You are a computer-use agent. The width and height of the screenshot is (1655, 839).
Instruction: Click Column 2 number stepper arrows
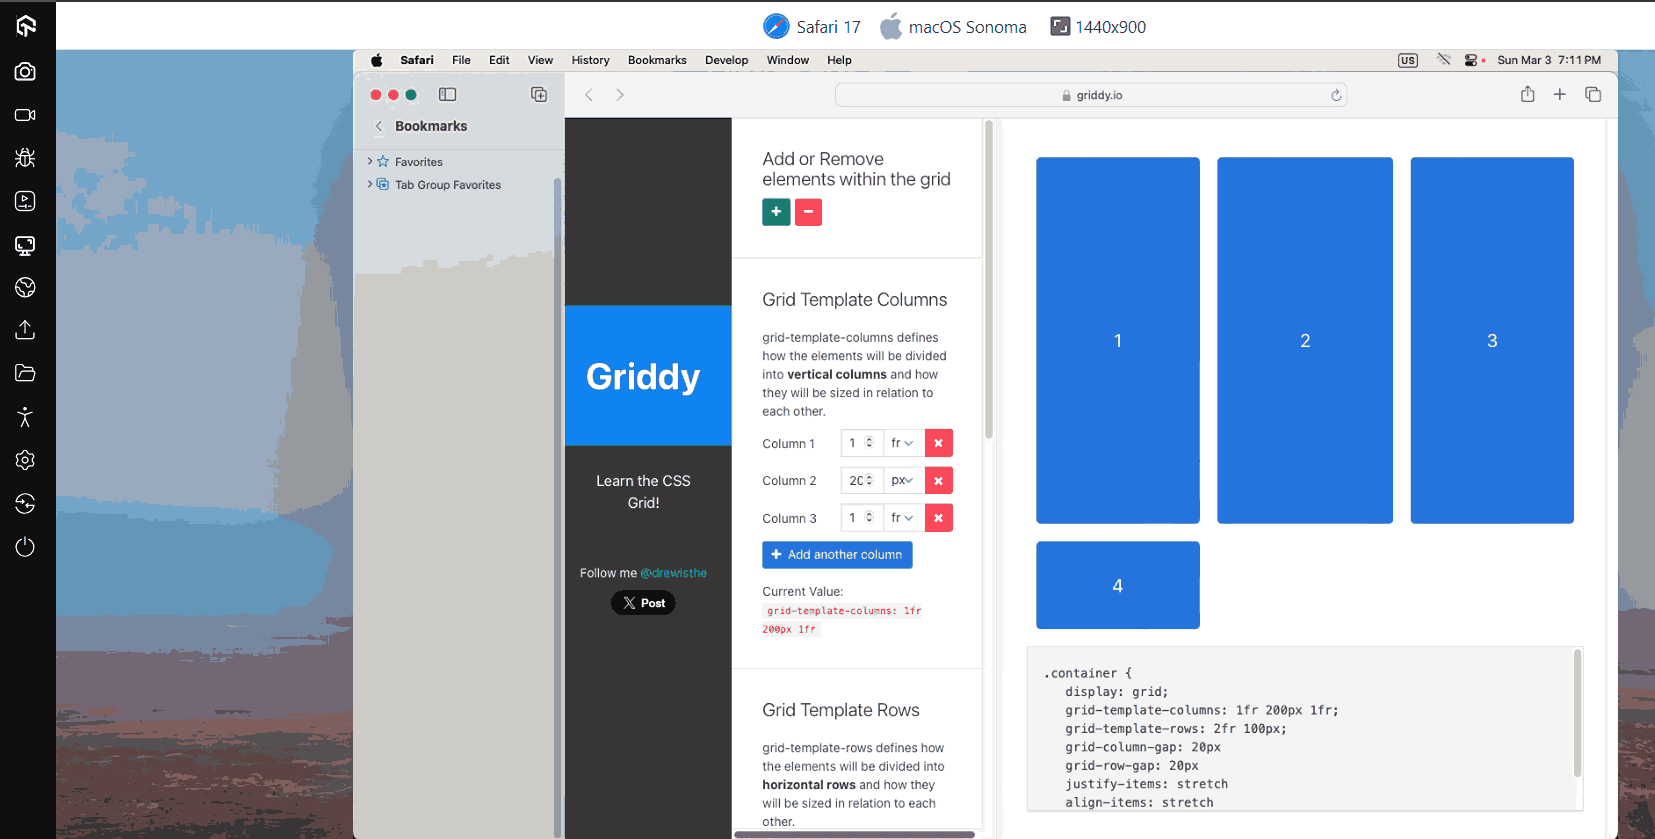pyautogui.click(x=869, y=481)
